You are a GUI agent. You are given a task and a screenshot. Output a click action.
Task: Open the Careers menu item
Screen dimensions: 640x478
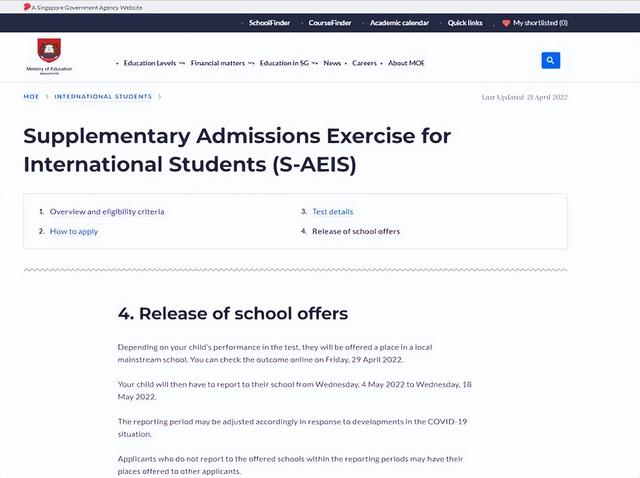(364, 63)
